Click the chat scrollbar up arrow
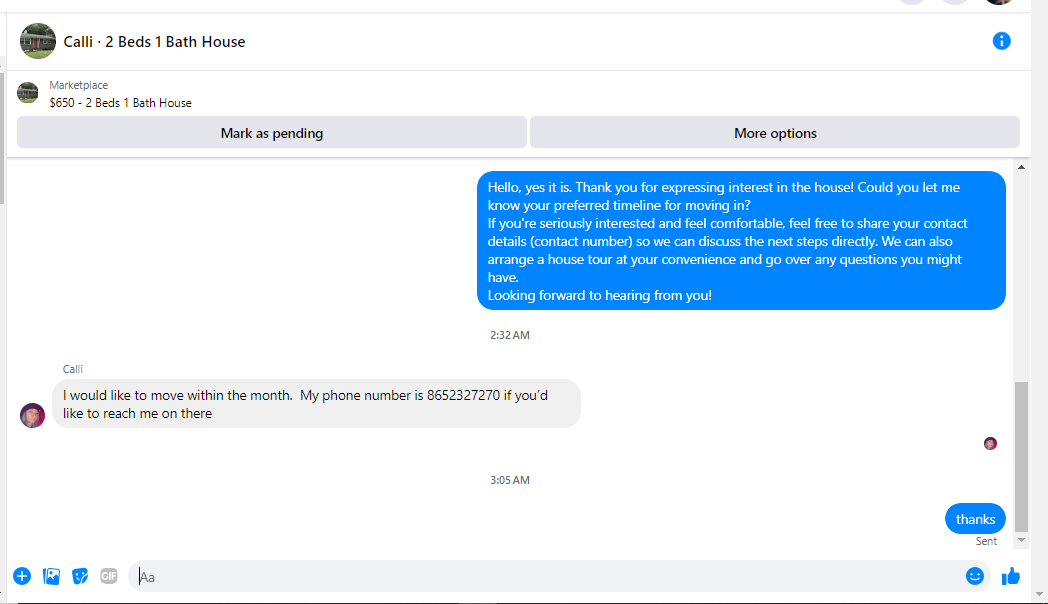1048x604 pixels. click(x=1021, y=167)
